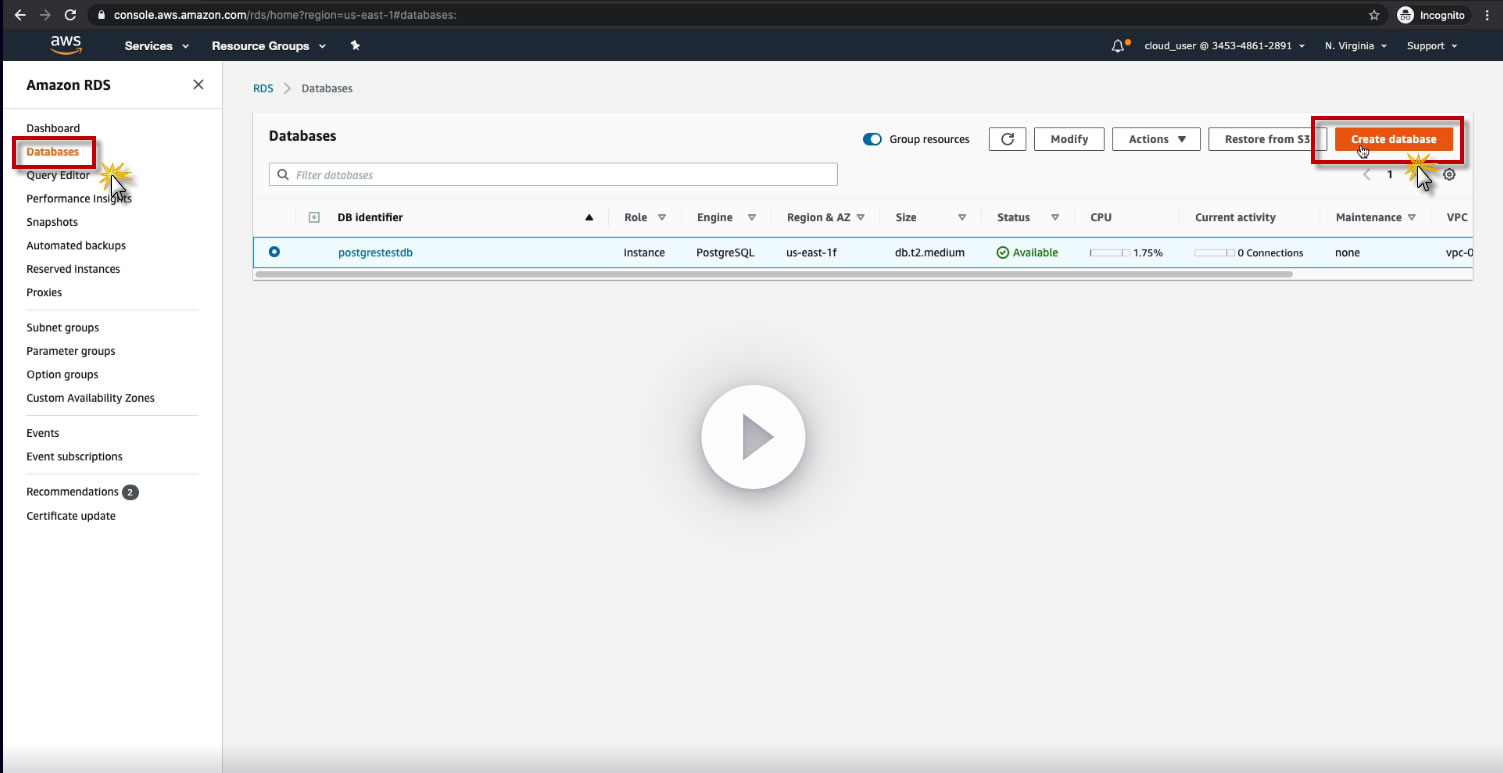The width and height of the screenshot is (1503, 773).
Task: Open the N. Virginia region dropdown
Action: 1355,46
